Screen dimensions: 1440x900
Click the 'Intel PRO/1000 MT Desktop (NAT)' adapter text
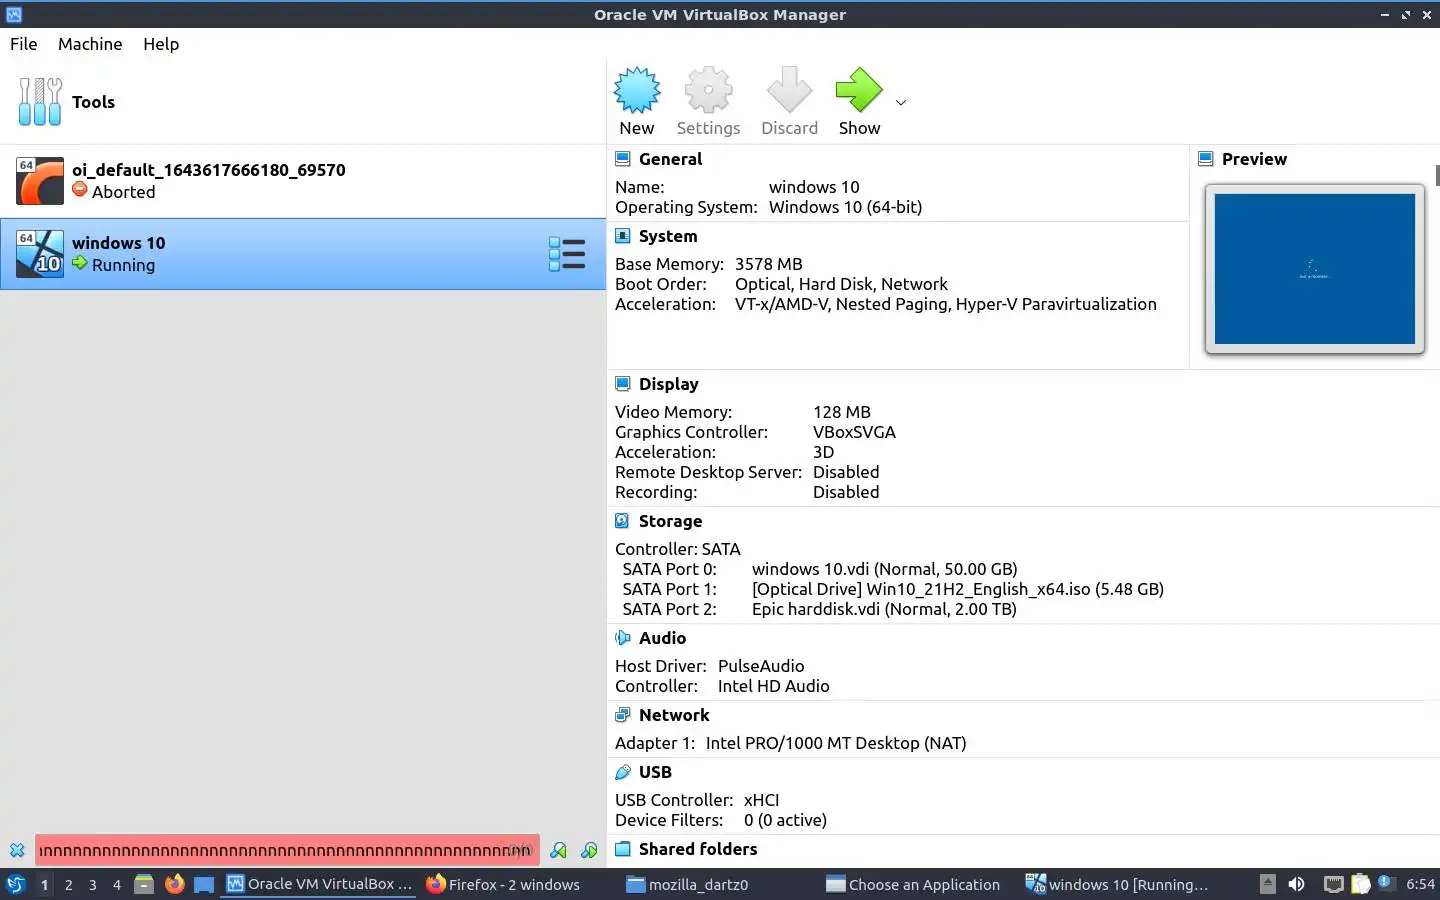click(x=836, y=743)
